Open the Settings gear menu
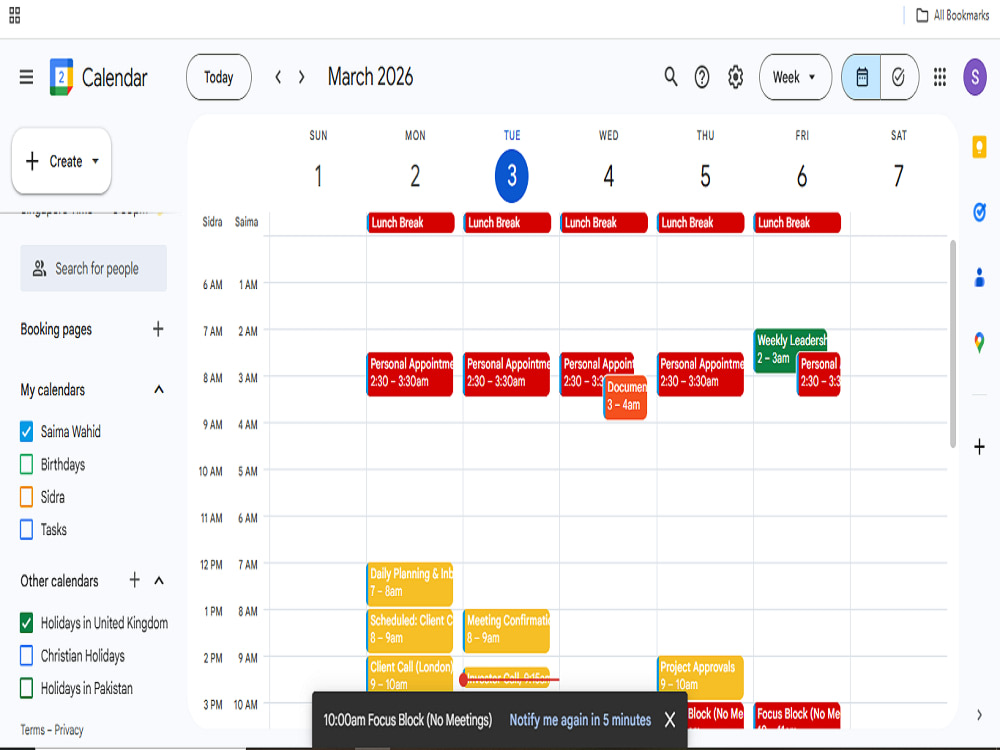The image size is (1000, 750). [735, 77]
